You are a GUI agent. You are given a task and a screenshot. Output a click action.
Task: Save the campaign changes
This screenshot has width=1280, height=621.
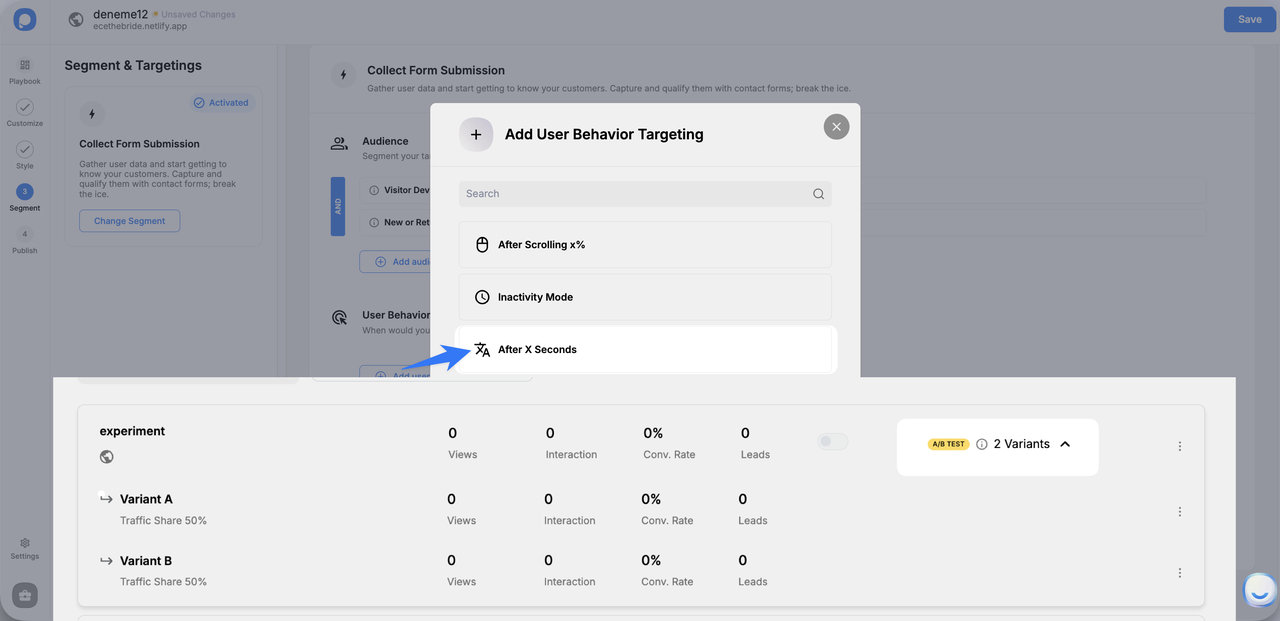(x=1249, y=19)
